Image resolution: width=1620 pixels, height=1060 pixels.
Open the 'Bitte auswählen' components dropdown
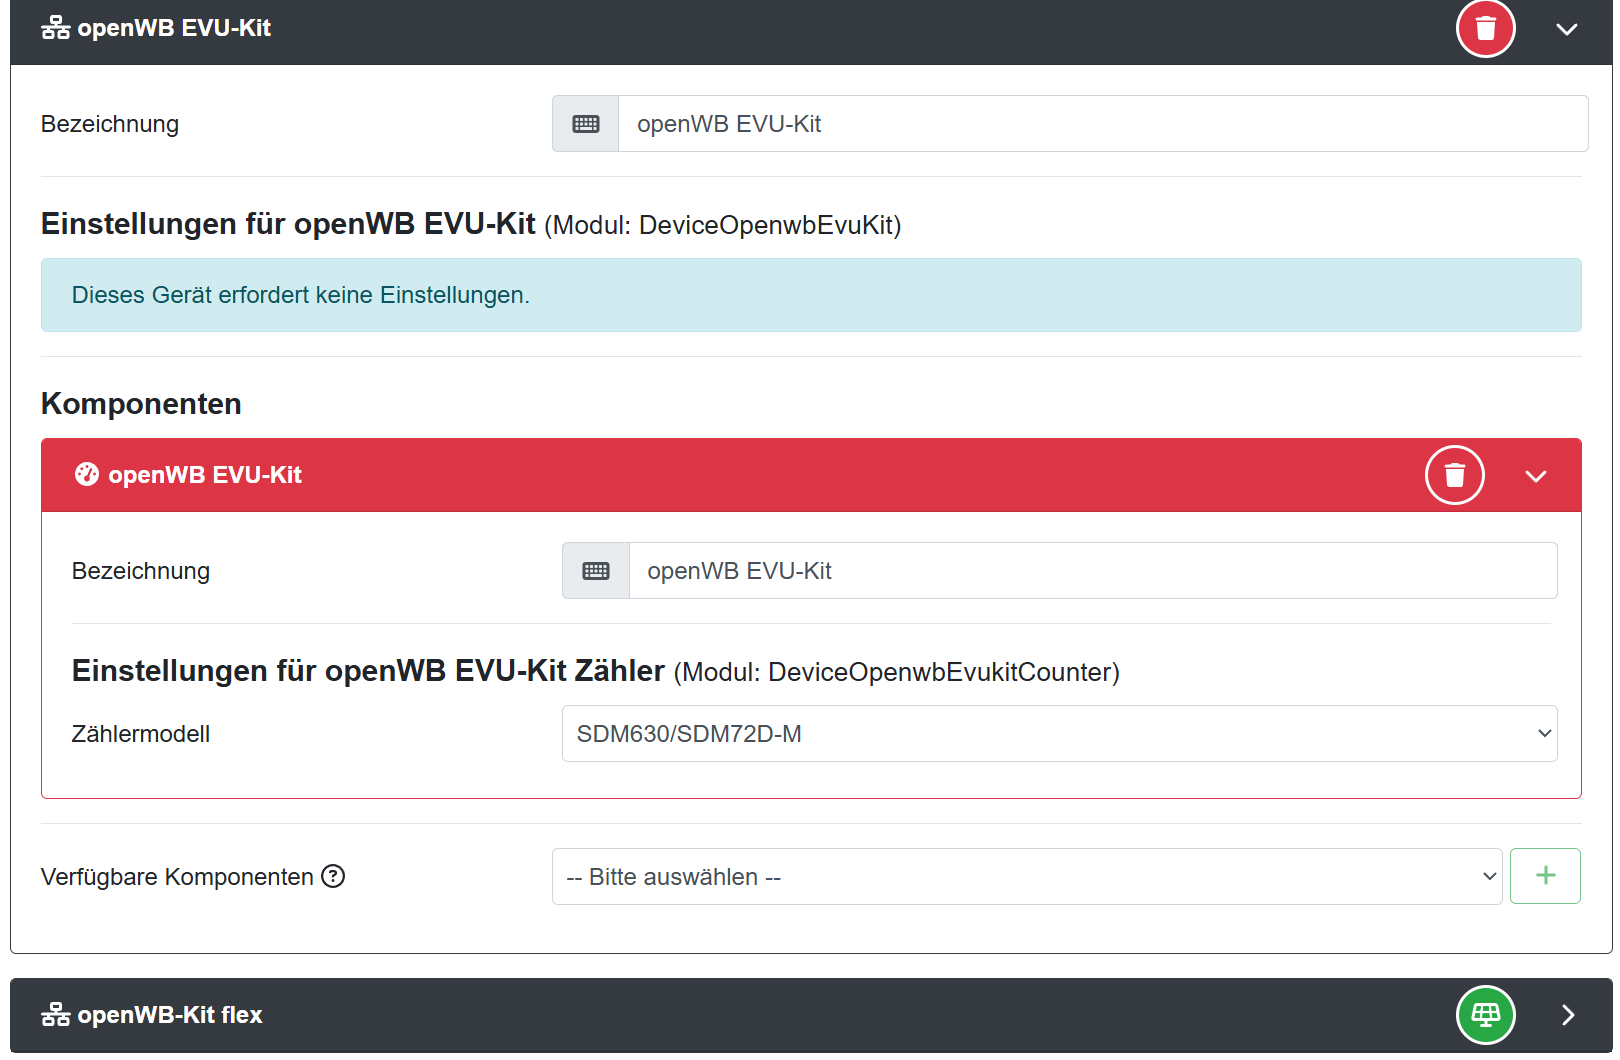[x=1027, y=877]
